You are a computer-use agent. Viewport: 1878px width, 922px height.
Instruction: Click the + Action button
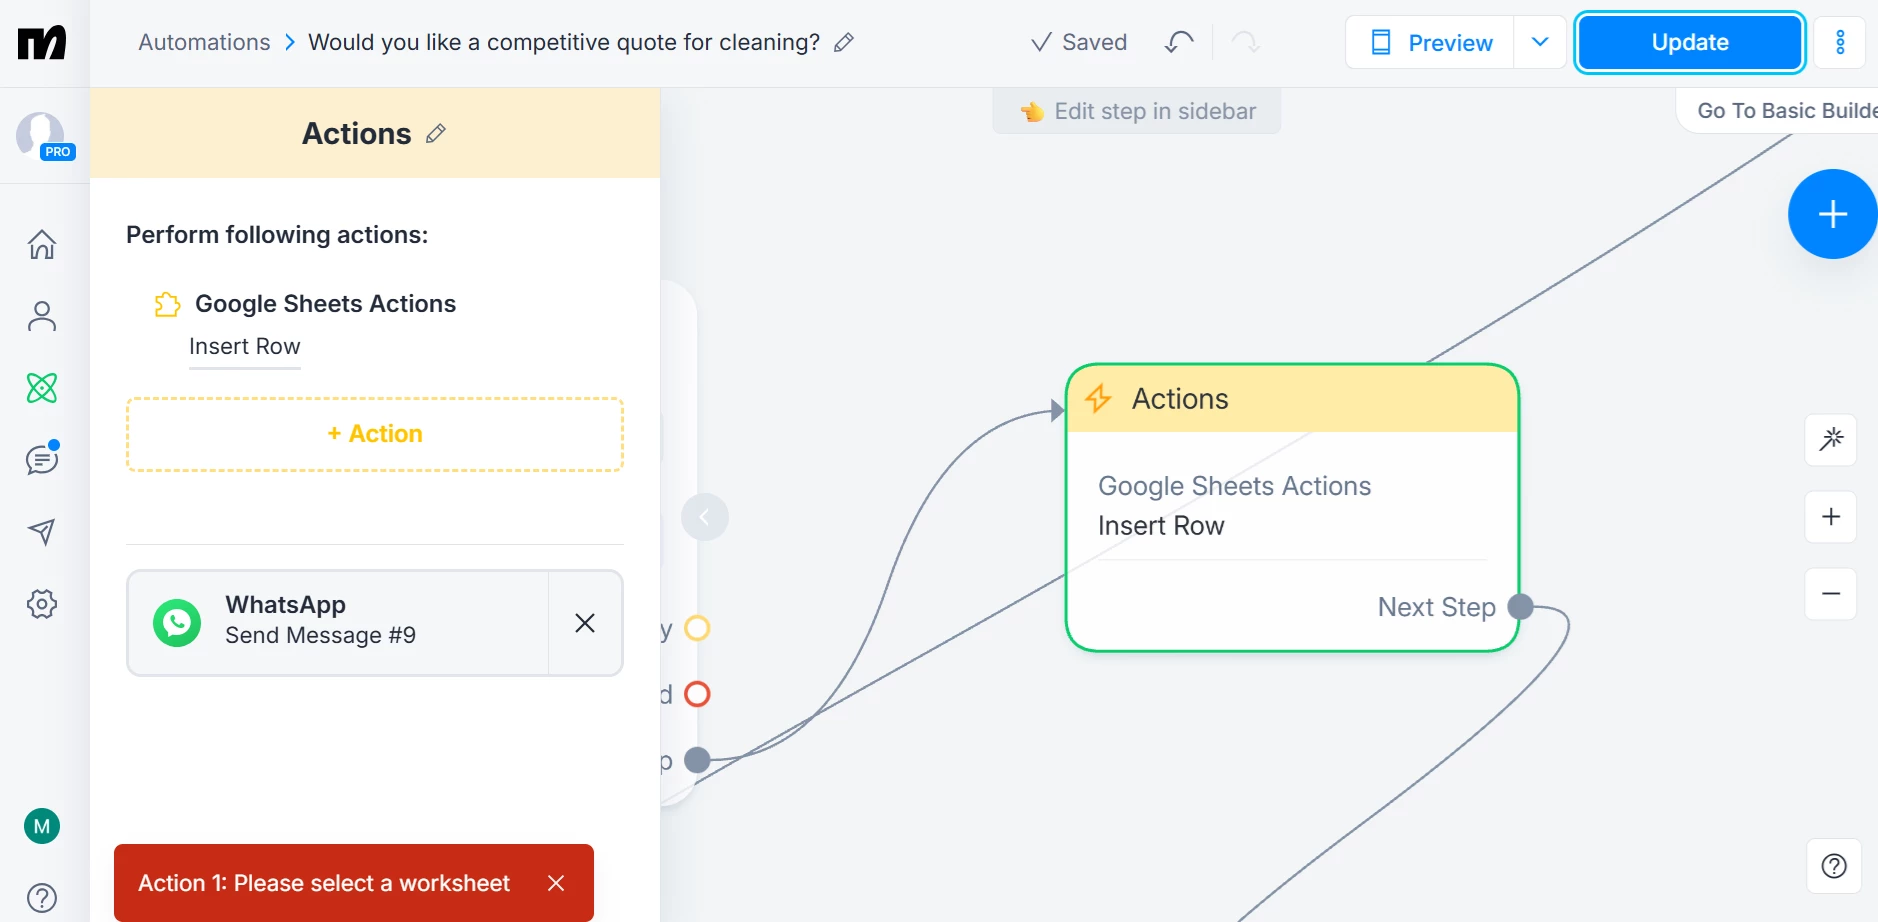click(x=375, y=434)
